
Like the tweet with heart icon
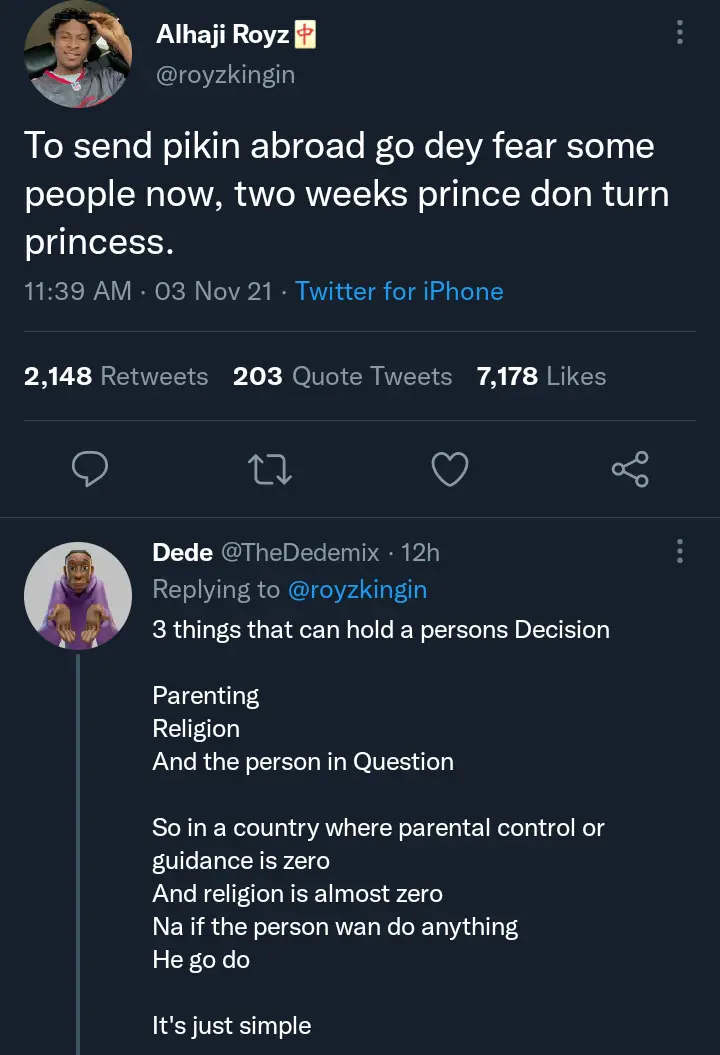tap(450, 469)
